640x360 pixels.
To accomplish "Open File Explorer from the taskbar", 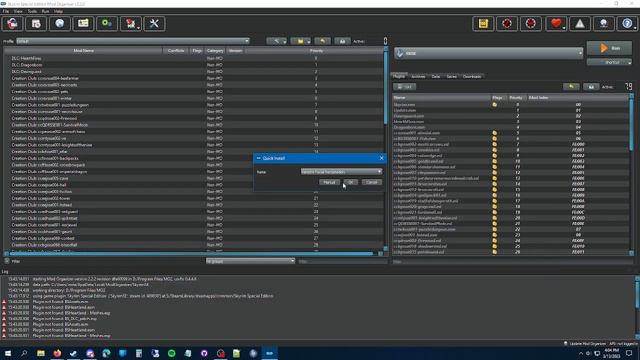I will click(41, 353).
